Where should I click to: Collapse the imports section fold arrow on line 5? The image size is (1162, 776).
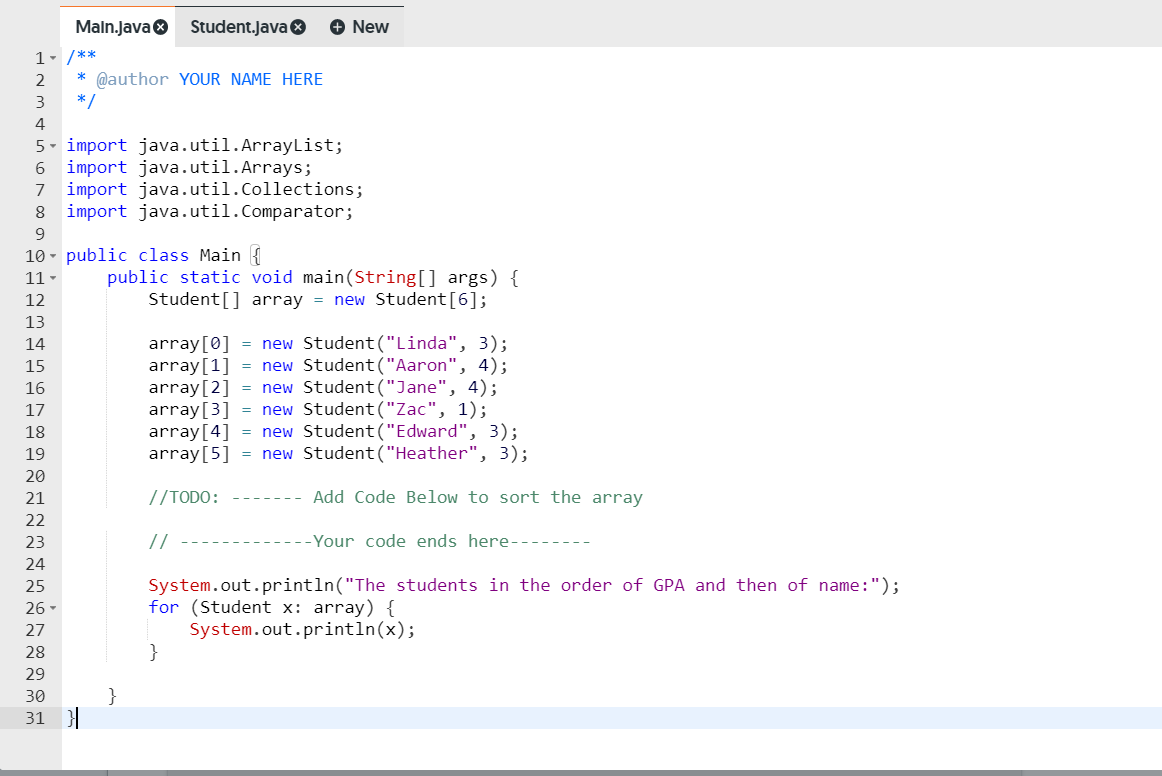[x=52, y=145]
